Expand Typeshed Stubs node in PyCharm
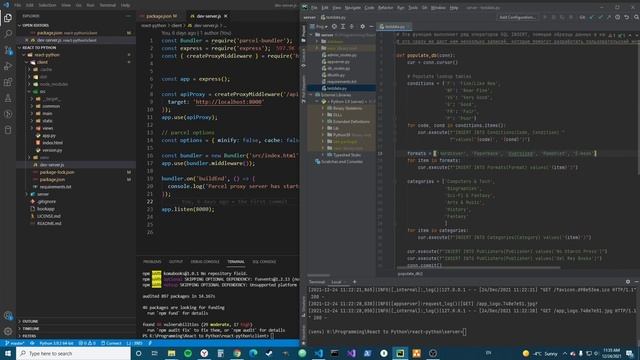640x360 pixels. pos(323,155)
